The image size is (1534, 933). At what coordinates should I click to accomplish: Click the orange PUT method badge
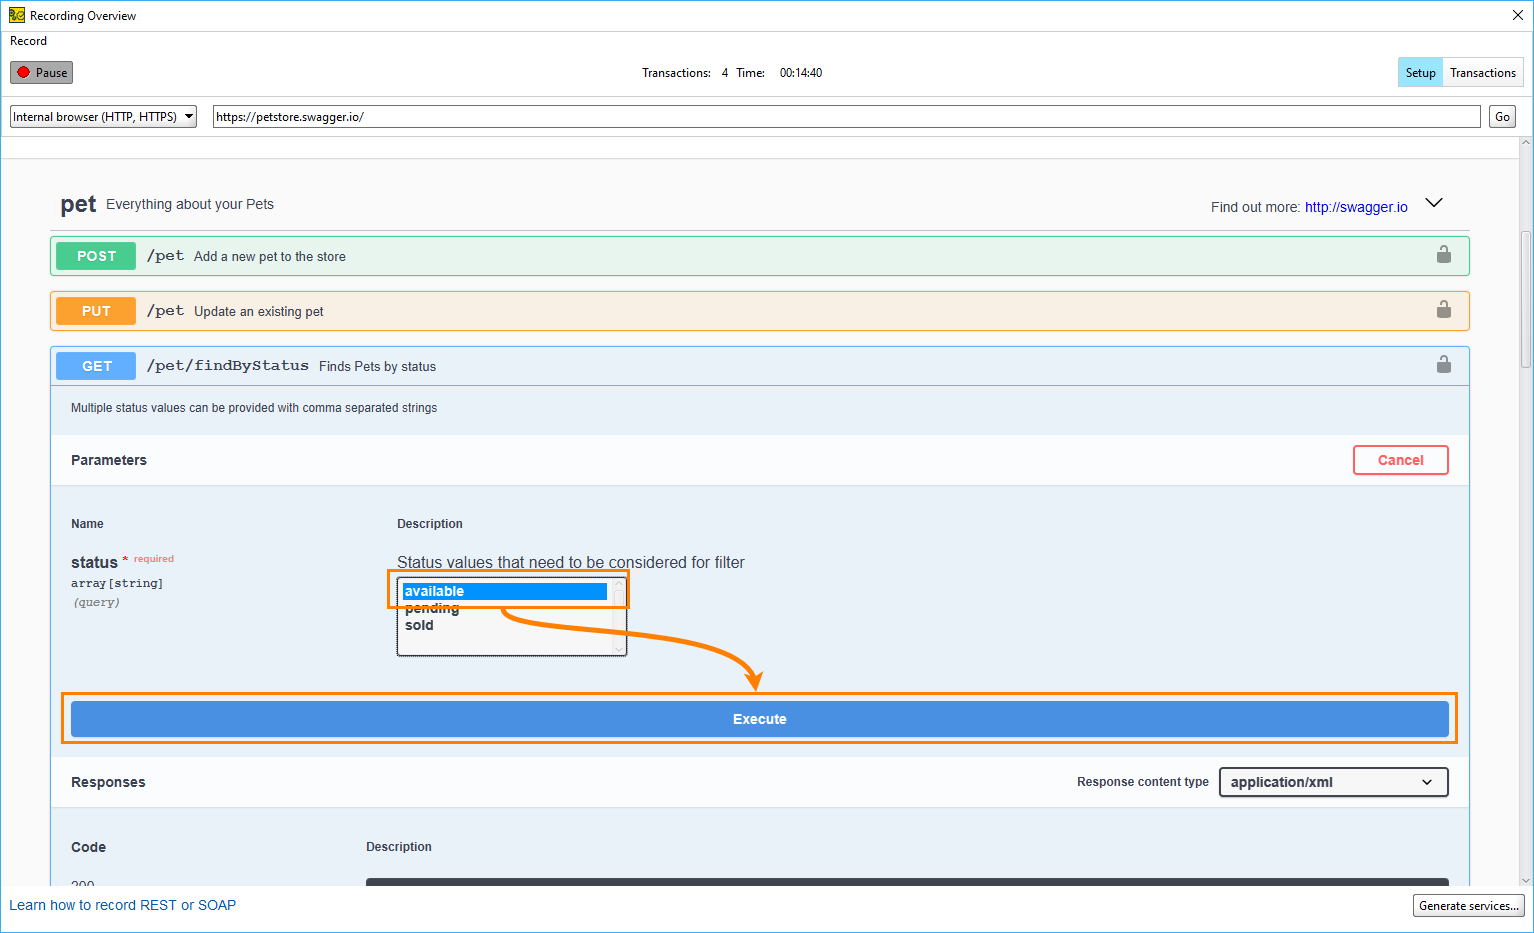95,310
